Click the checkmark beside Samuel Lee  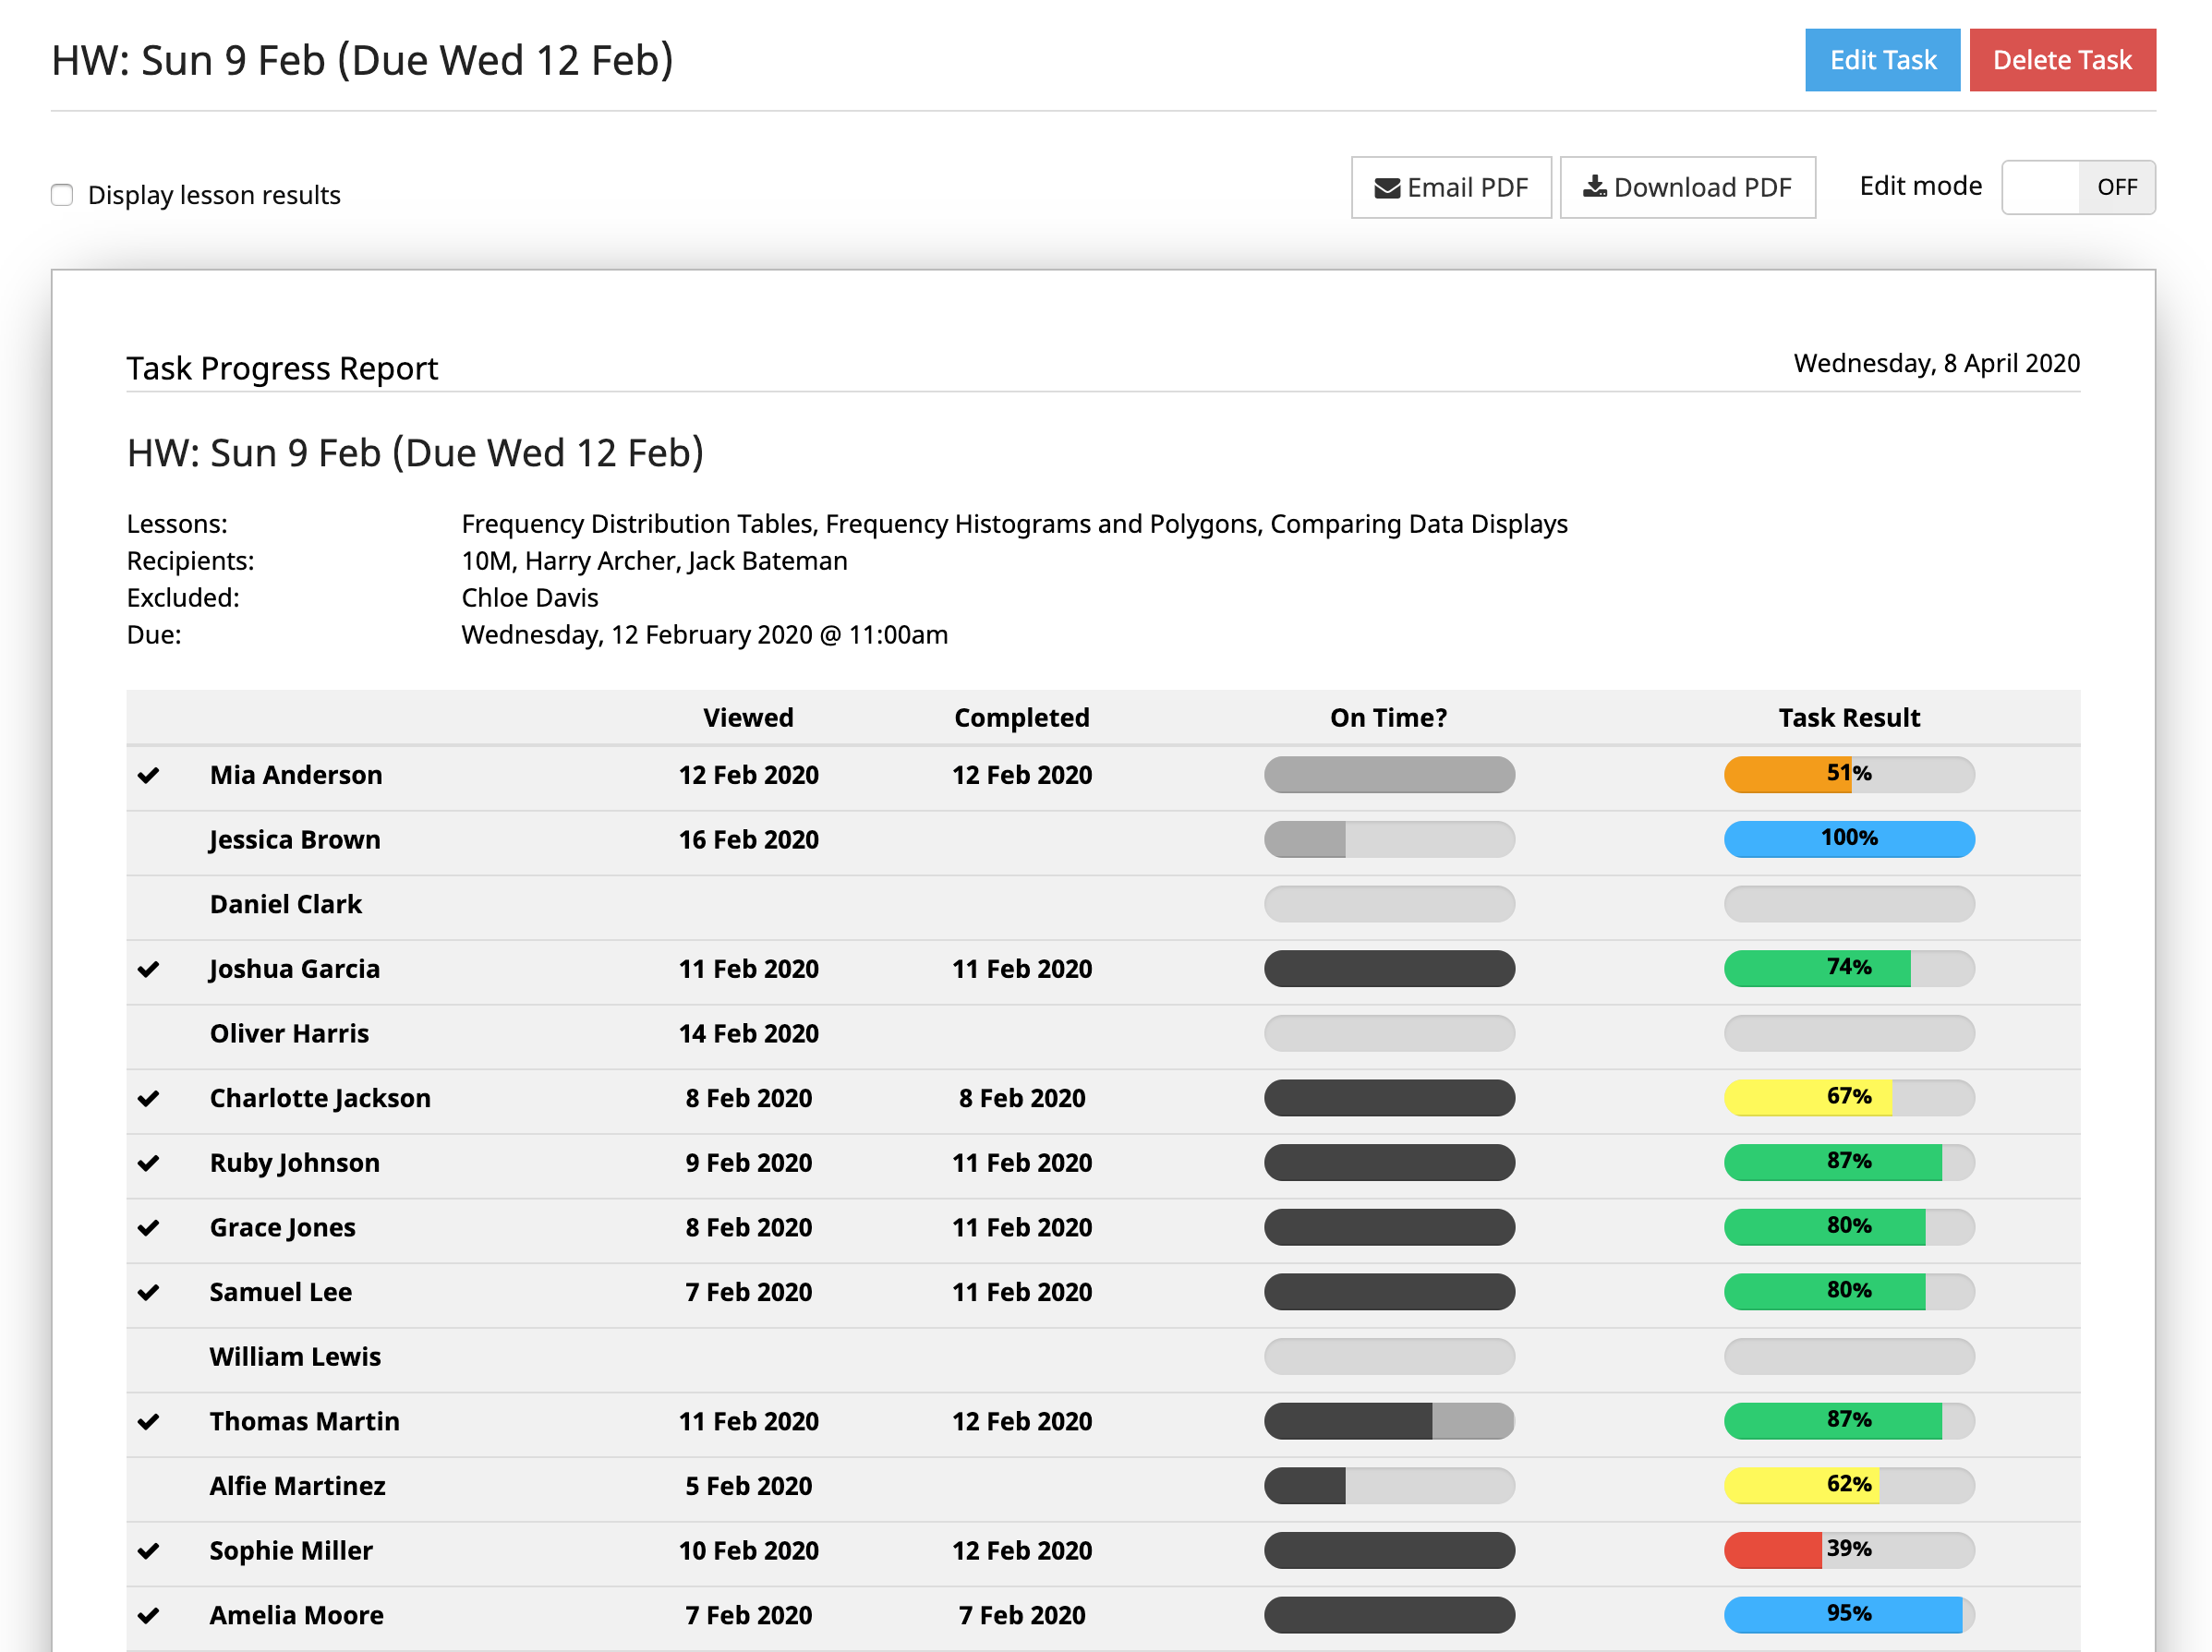click(150, 1291)
